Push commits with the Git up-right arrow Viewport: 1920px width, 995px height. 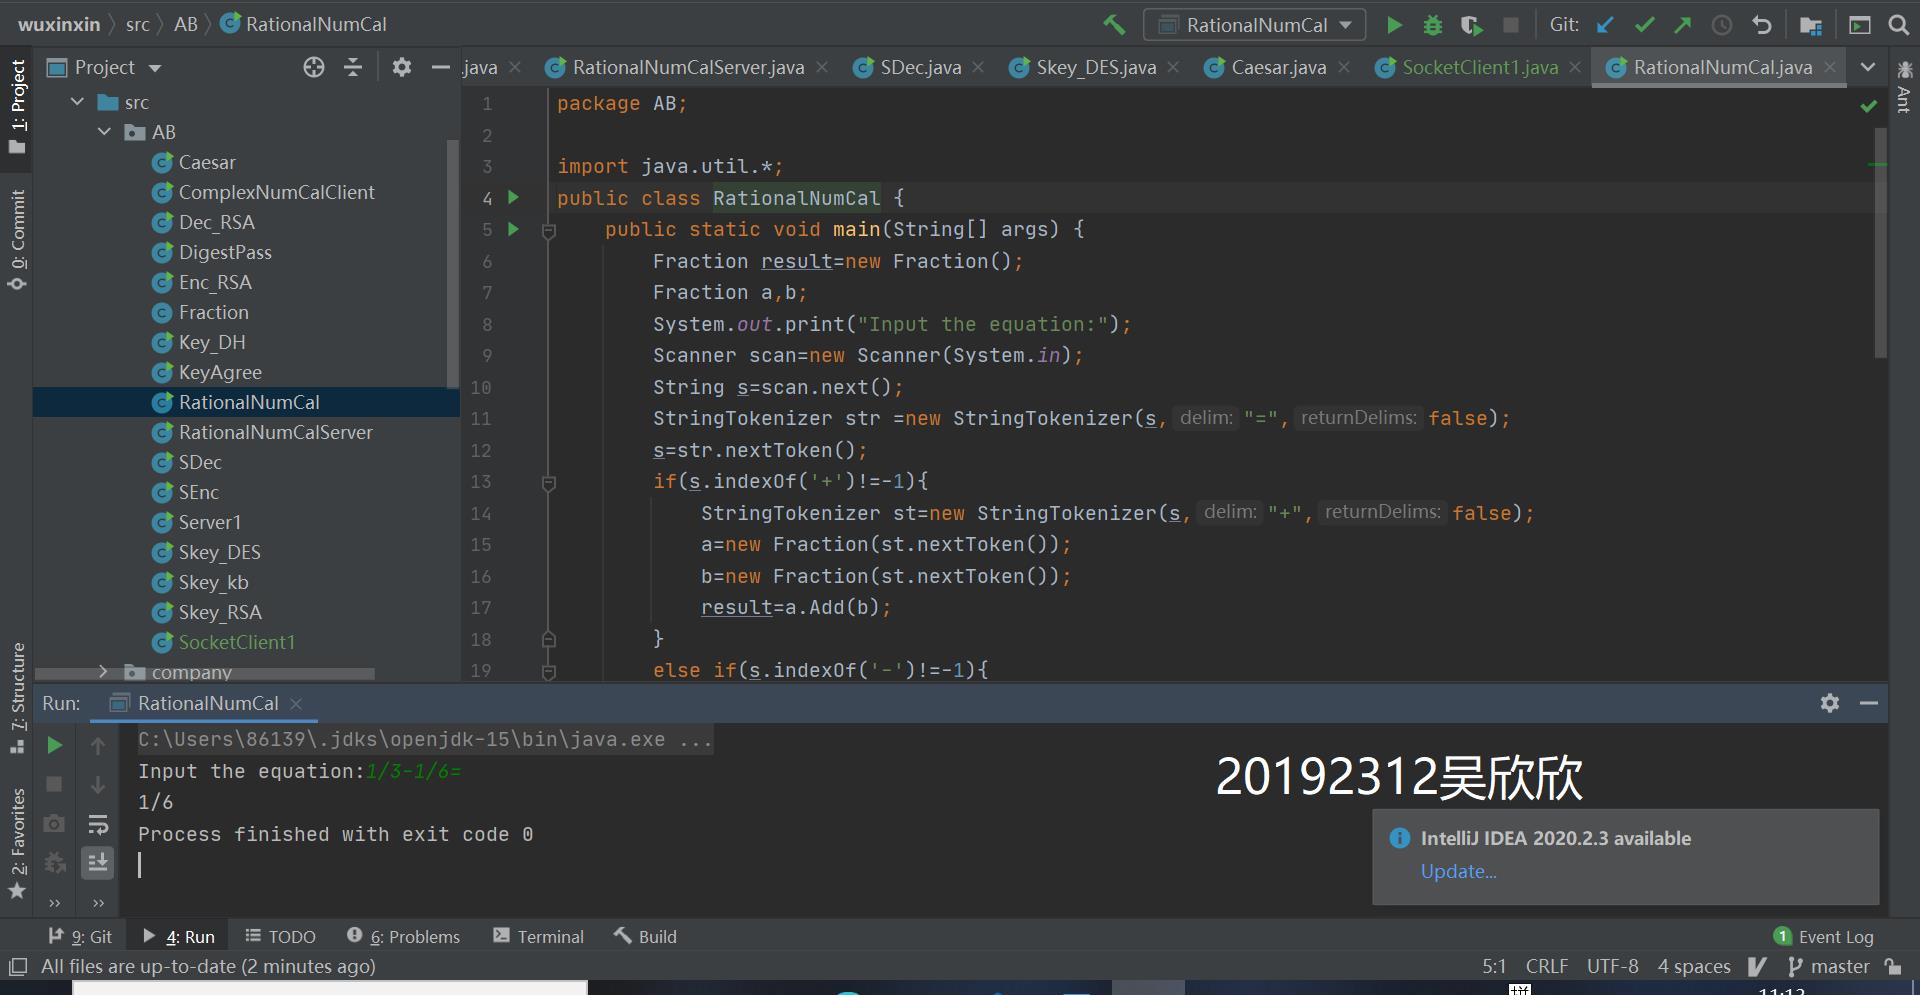tap(1683, 25)
